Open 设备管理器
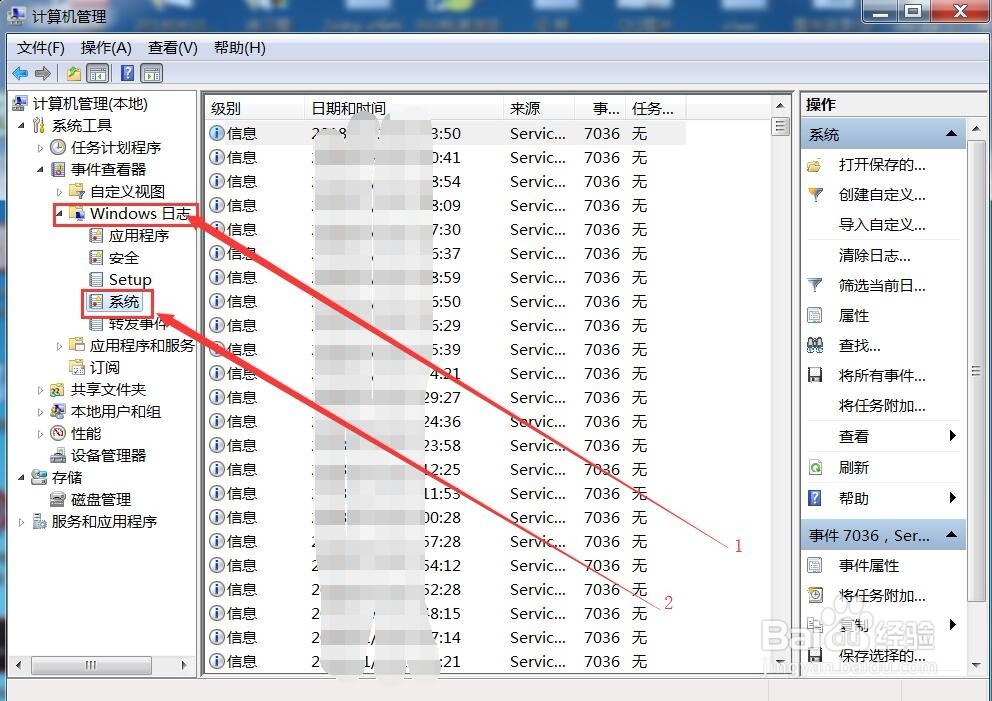This screenshot has width=992, height=701. click(x=108, y=456)
